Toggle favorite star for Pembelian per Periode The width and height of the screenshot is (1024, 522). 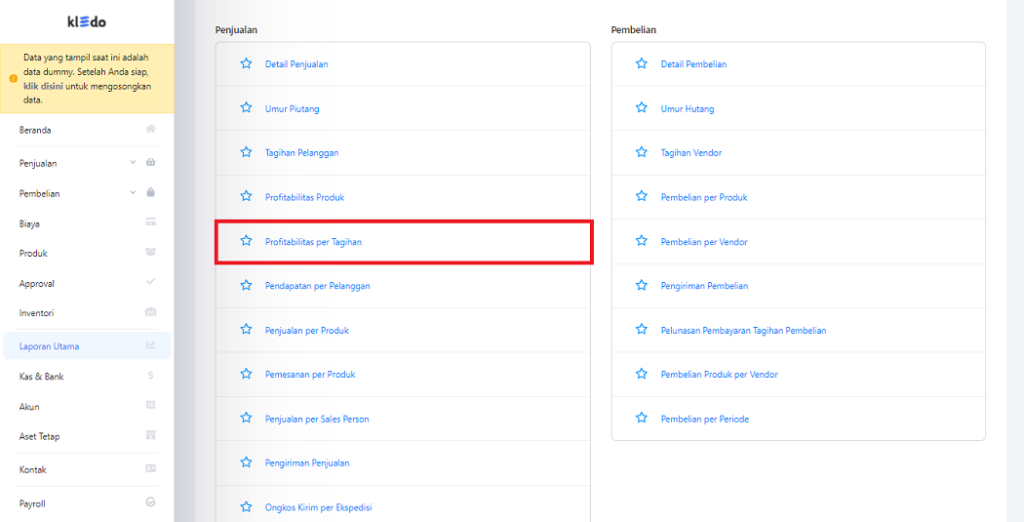pyautogui.click(x=641, y=417)
